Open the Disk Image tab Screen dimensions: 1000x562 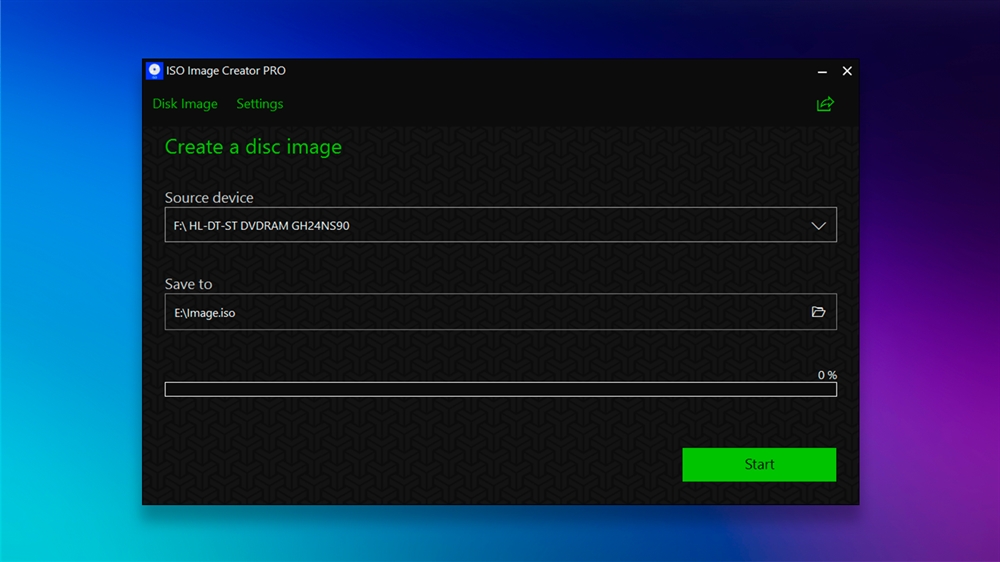coord(185,103)
